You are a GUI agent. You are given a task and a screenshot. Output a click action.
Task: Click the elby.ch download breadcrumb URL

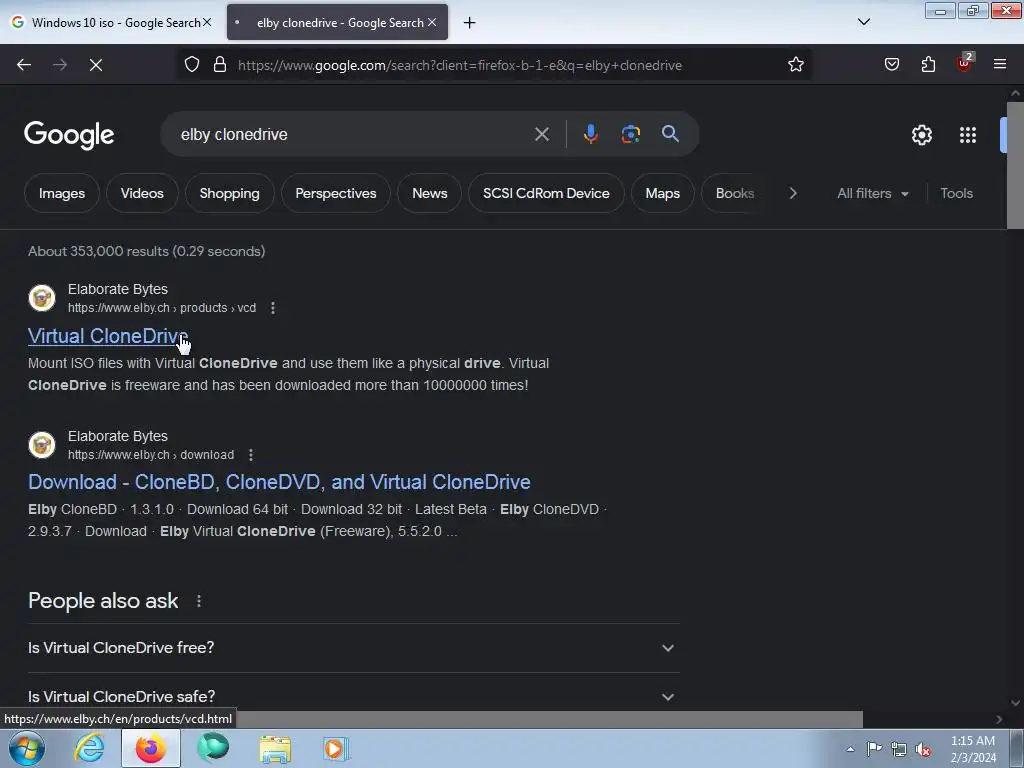click(x=151, y=455)
